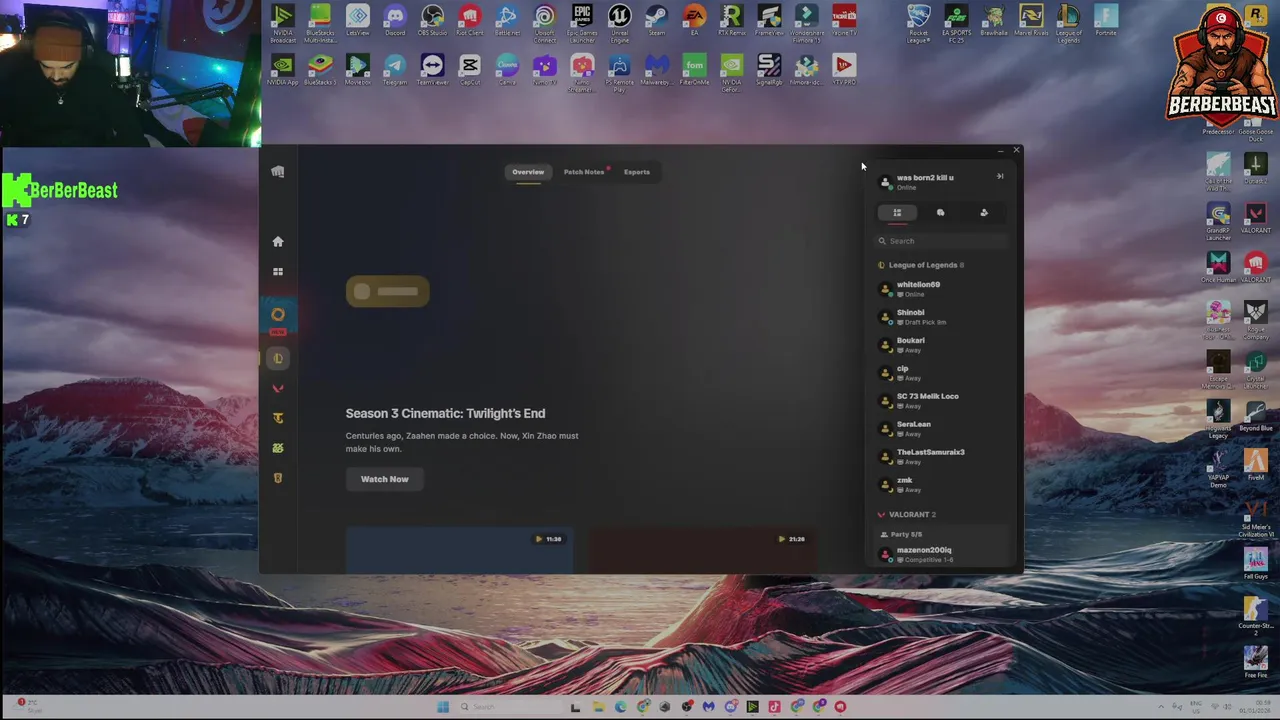1280x720 pixels.
Task: Collapse the friends panel arrow
Action: point(1000,177)
